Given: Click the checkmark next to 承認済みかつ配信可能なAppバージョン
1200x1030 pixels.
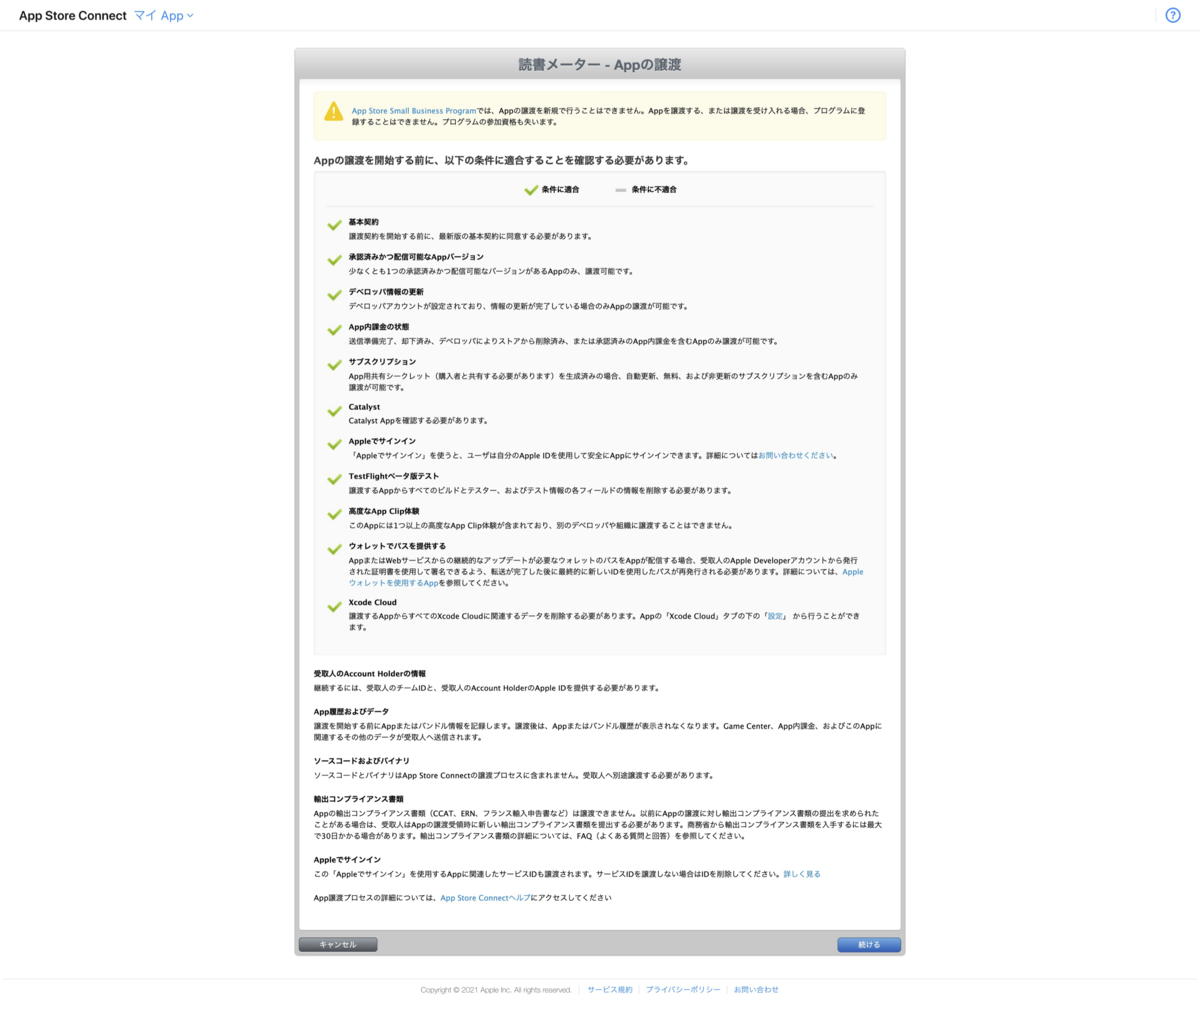Looking at the screenshot, I should [334, 261].
